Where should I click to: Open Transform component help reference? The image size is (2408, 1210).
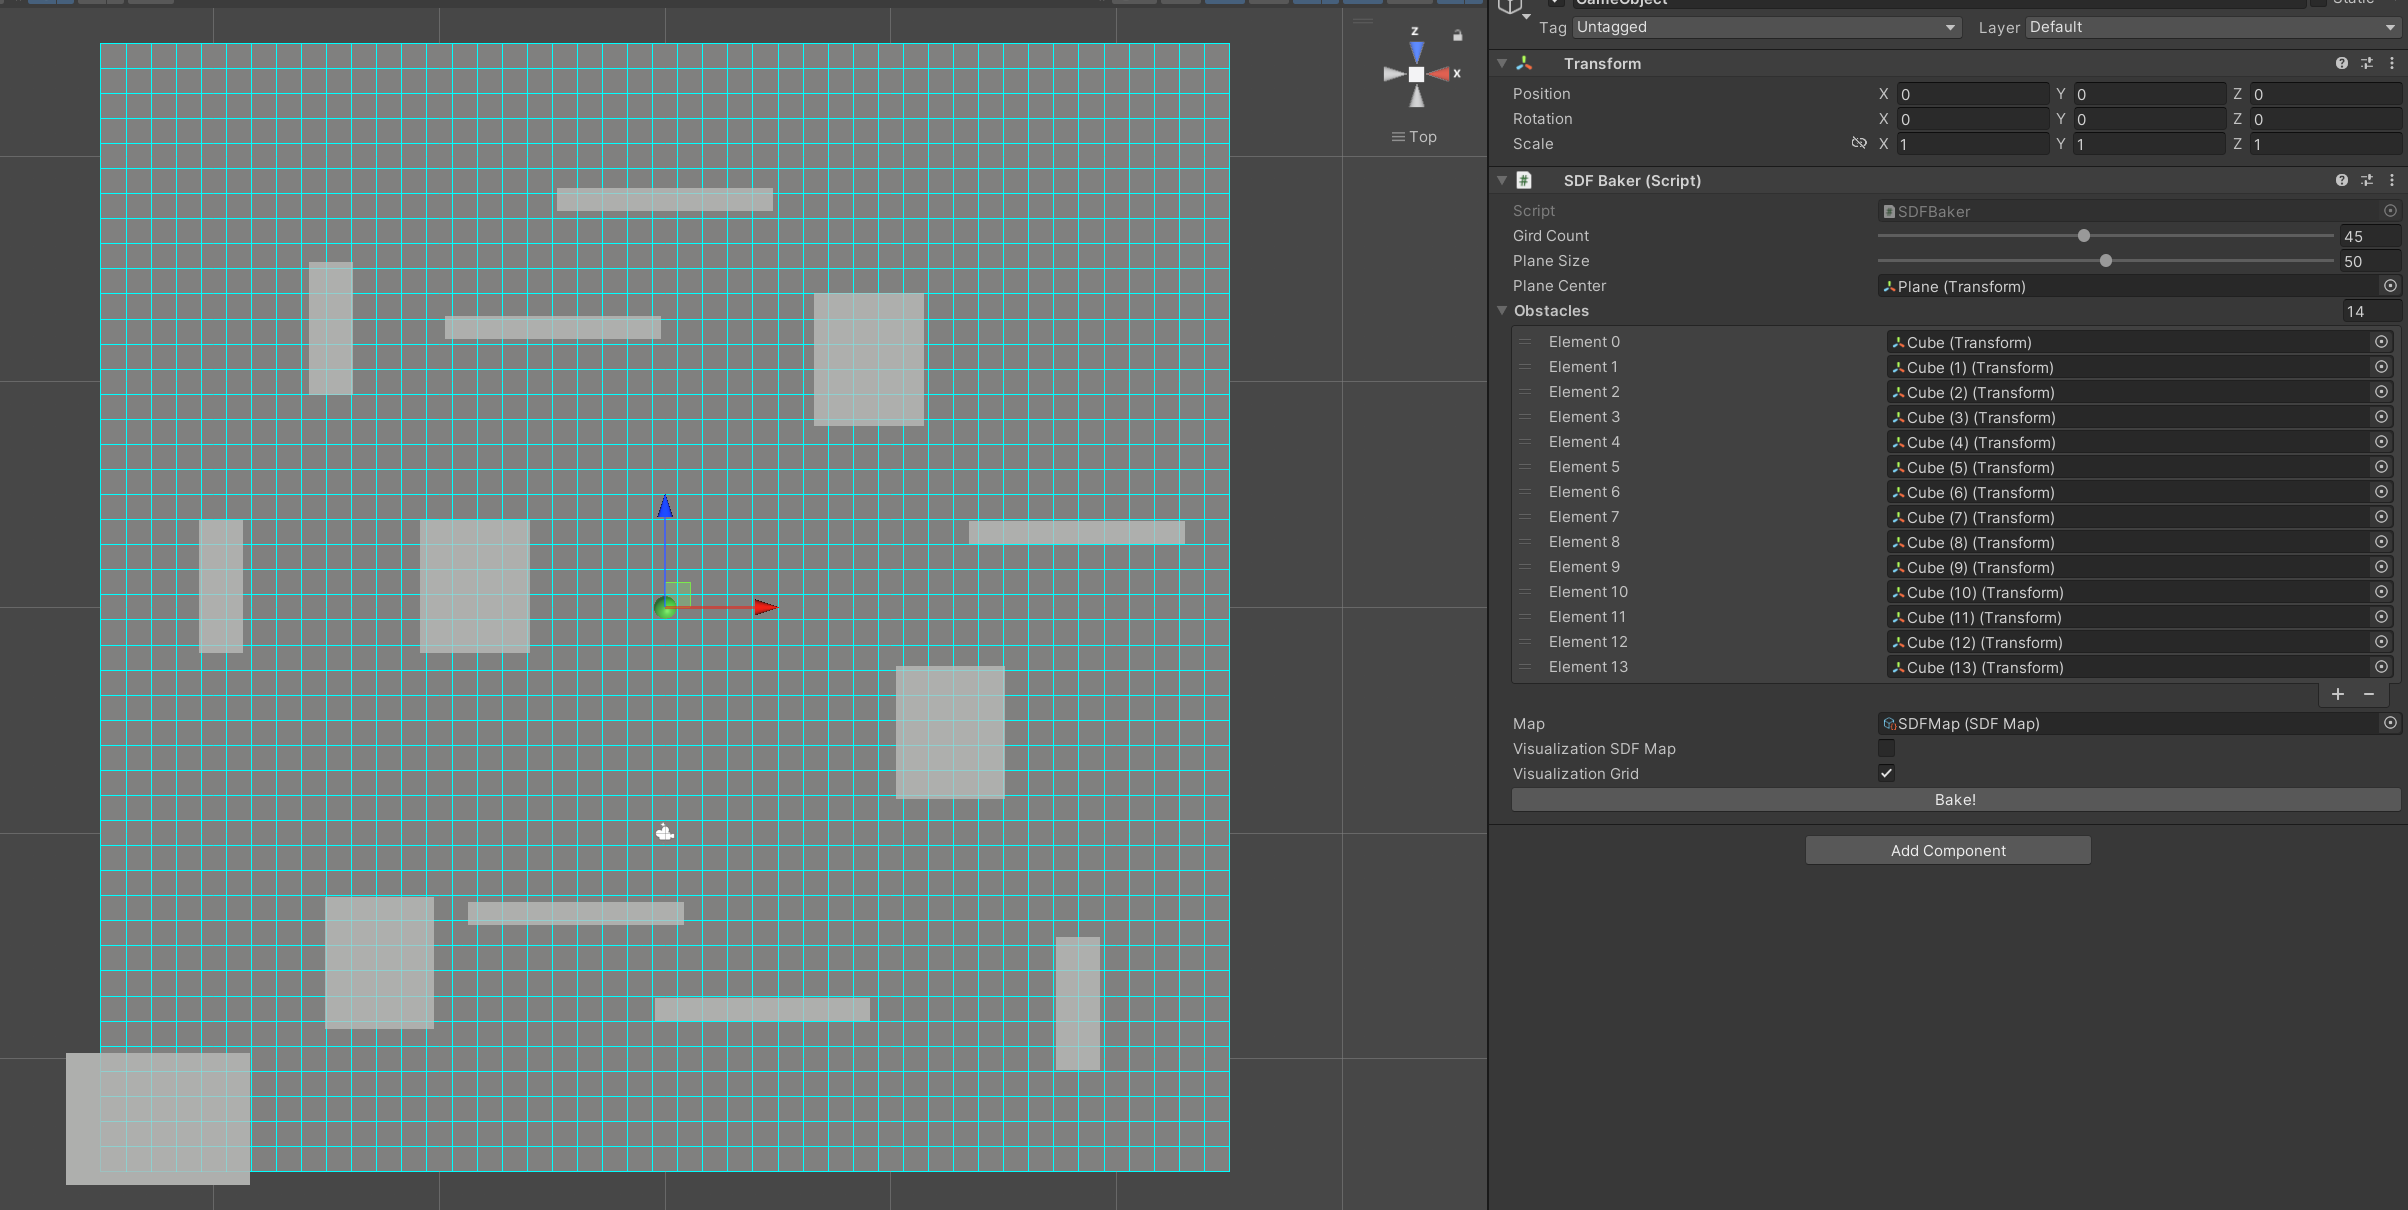[2341, 63]
